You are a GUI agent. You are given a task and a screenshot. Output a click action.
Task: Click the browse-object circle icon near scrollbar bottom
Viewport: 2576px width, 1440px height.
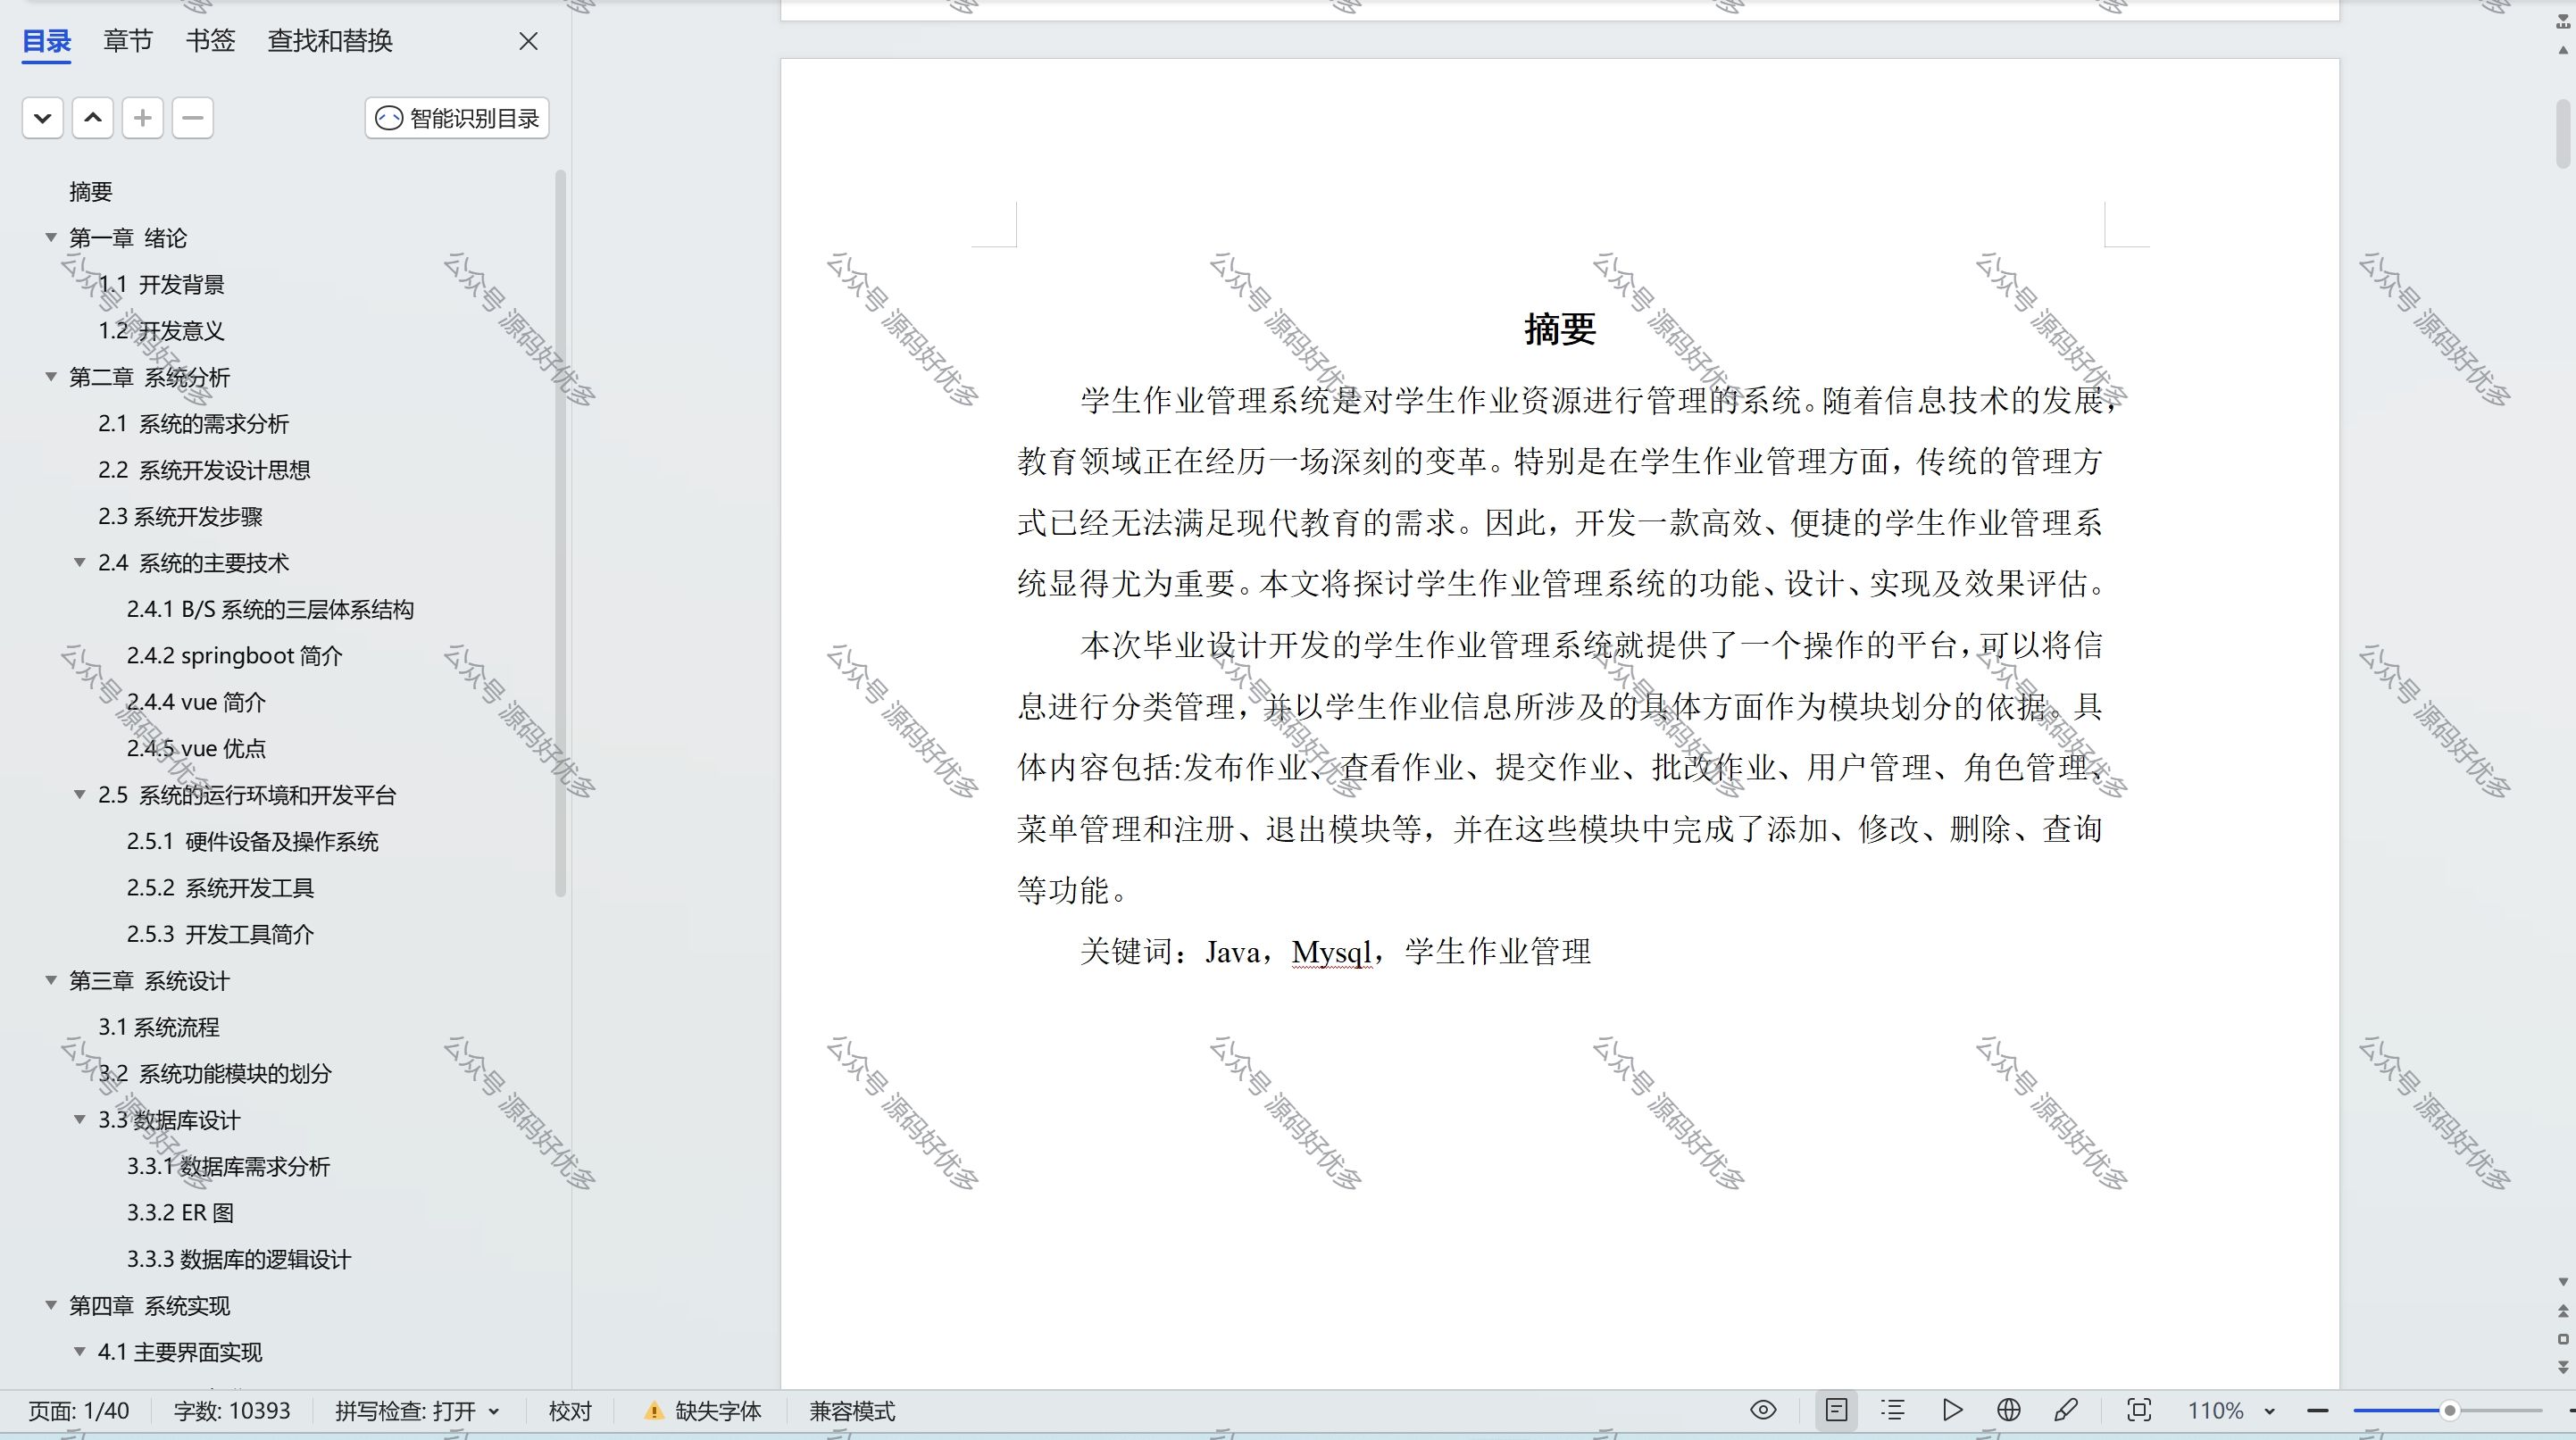click(x=2563, y=1339)
